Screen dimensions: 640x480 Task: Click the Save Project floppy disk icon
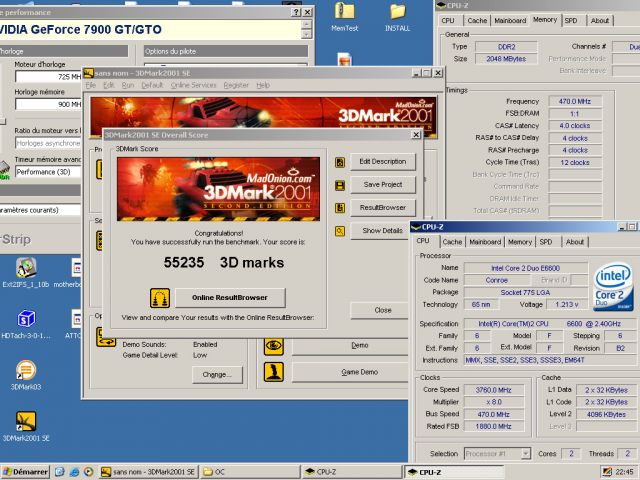click(340, 186)
